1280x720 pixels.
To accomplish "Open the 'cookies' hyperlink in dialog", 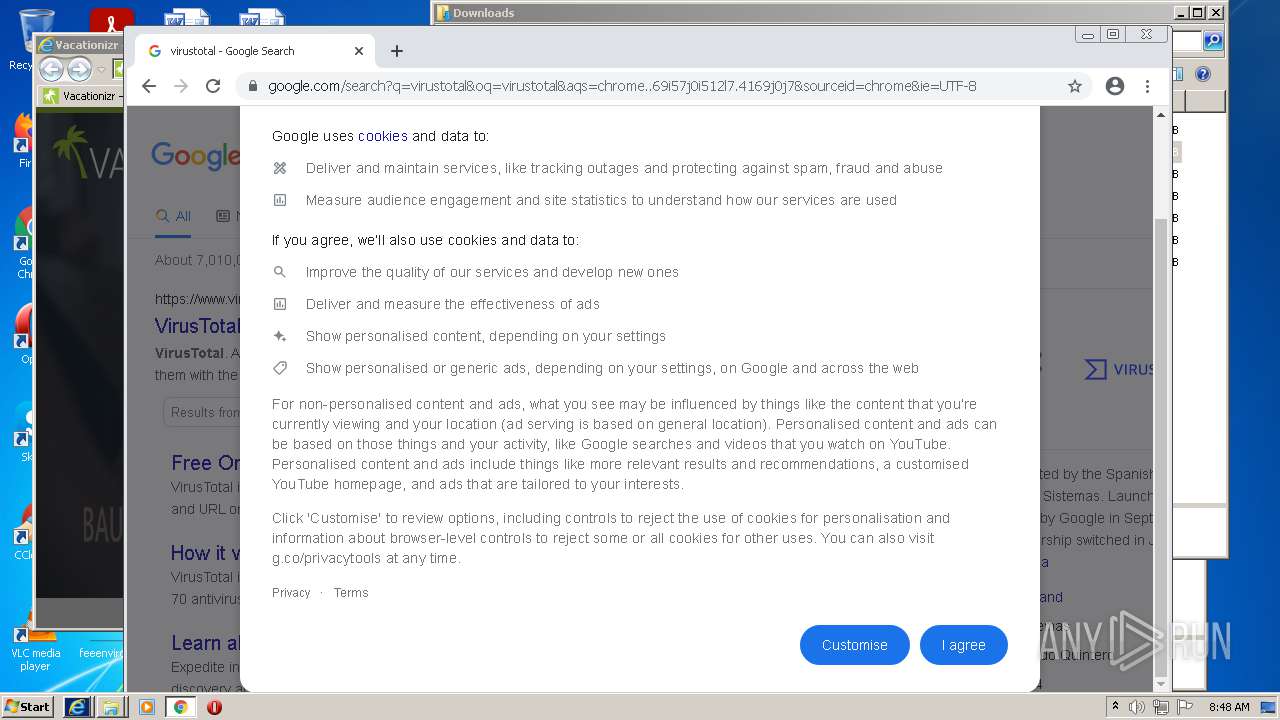I will click(383, 136).
